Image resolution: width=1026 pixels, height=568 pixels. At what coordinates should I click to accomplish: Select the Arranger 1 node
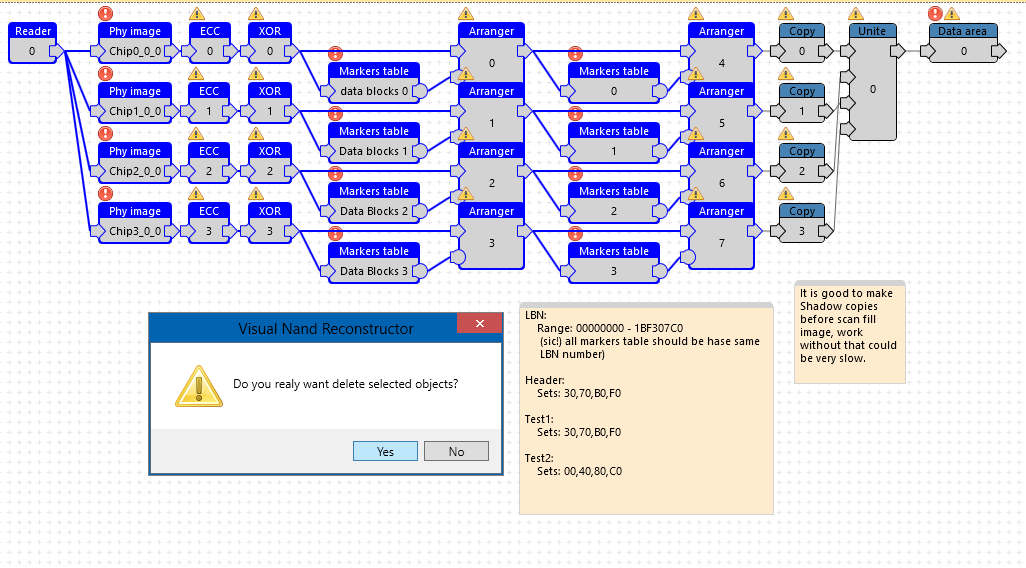point(491,113)
